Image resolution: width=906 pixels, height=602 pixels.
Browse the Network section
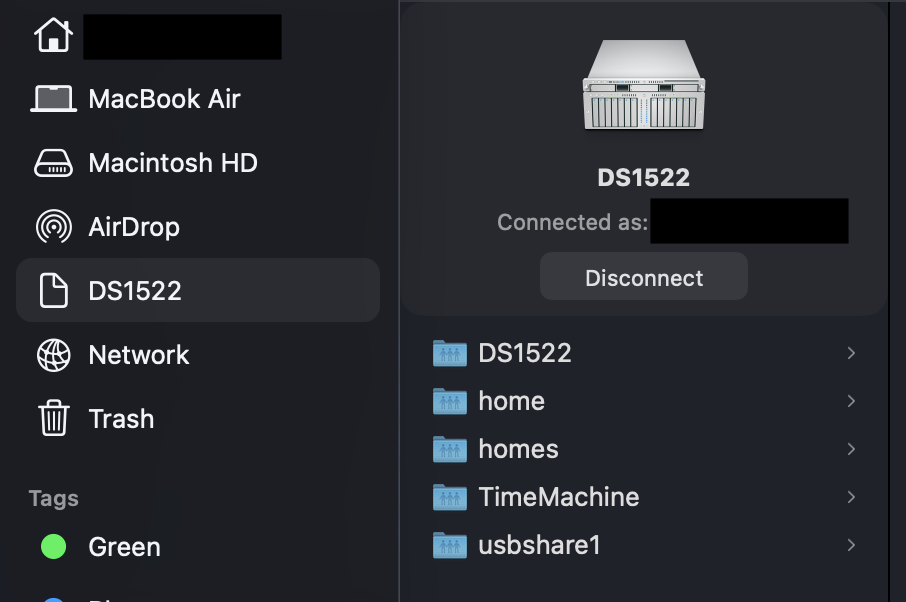point(139,355)
